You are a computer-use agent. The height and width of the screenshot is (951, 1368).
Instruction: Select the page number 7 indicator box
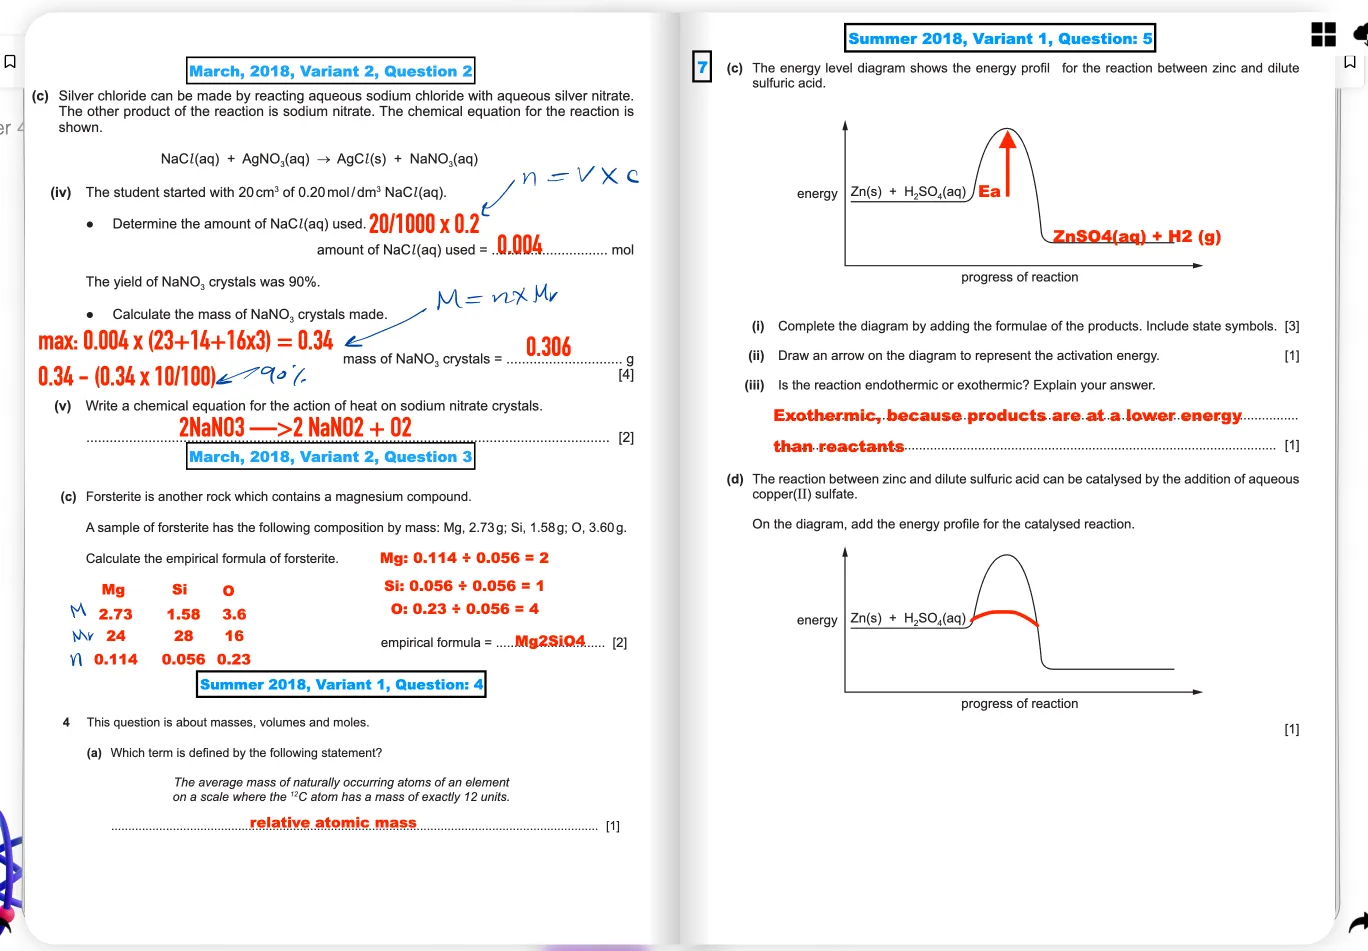tap(701, 68)
